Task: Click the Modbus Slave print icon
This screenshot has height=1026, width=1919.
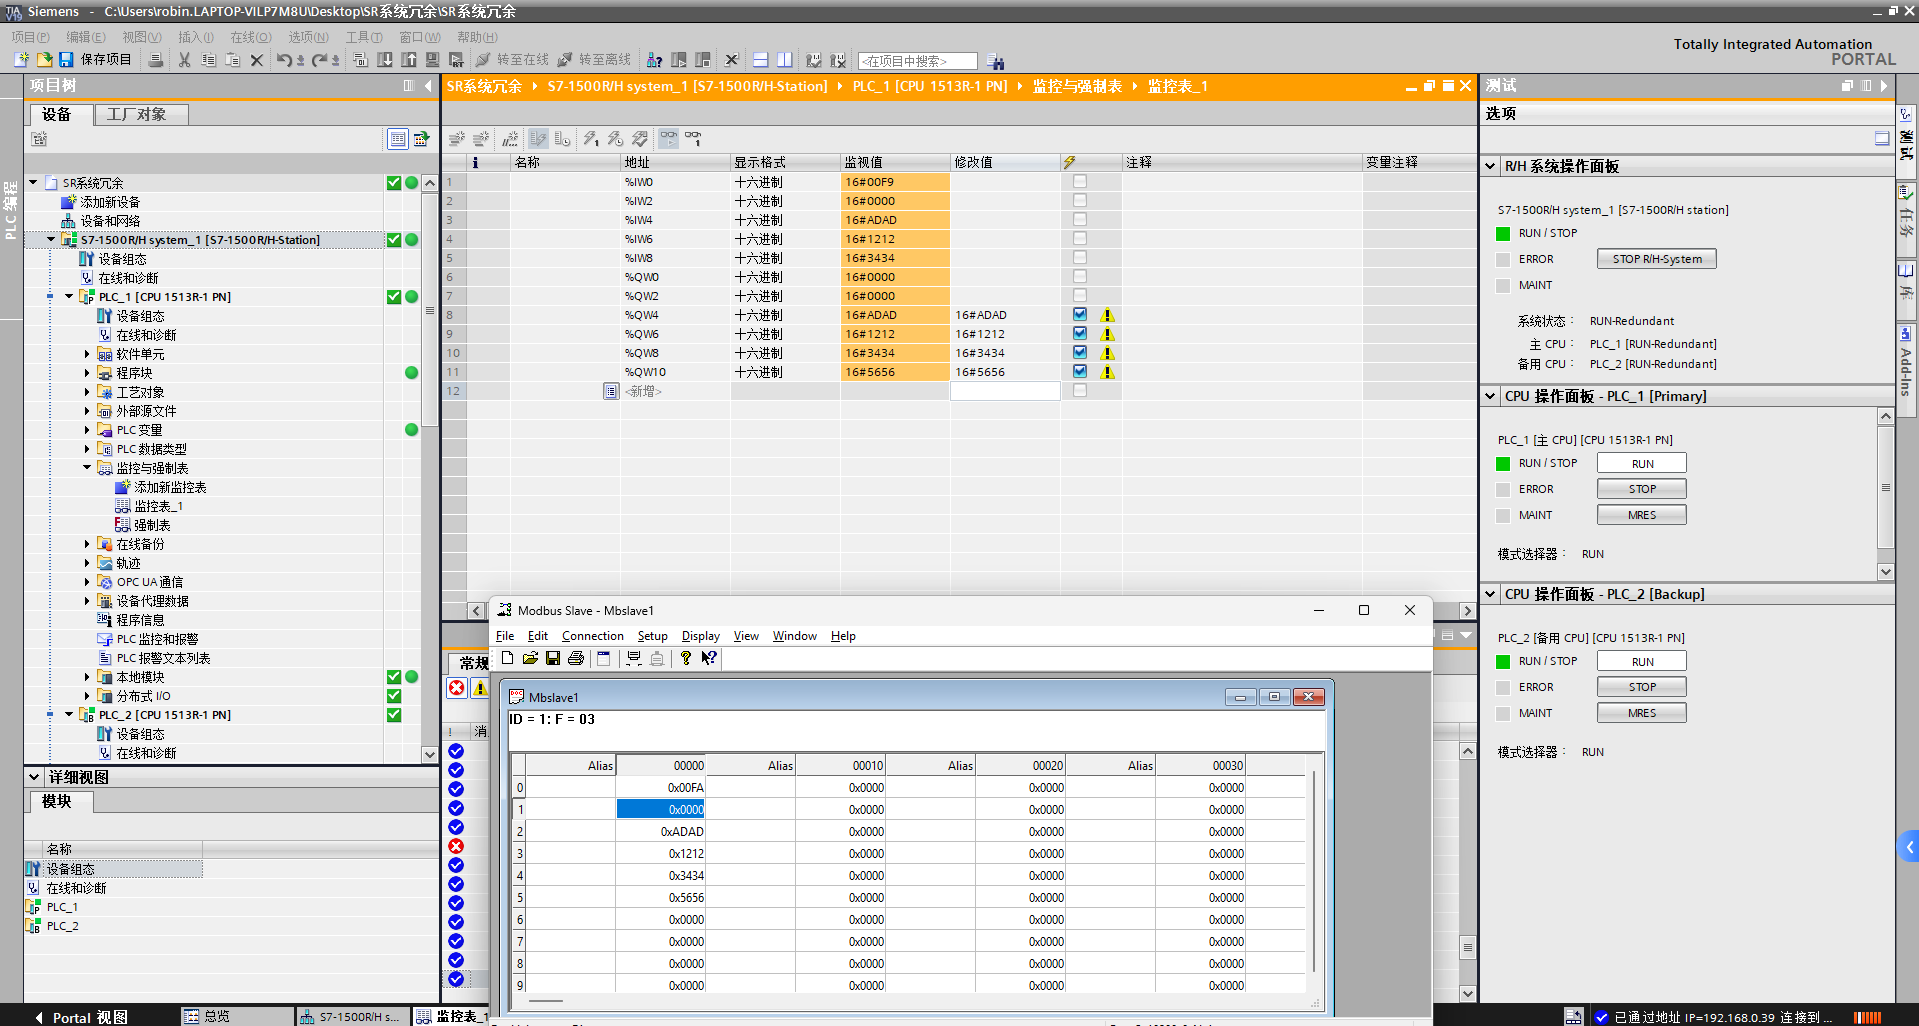Action: click(x=576, y=658)
